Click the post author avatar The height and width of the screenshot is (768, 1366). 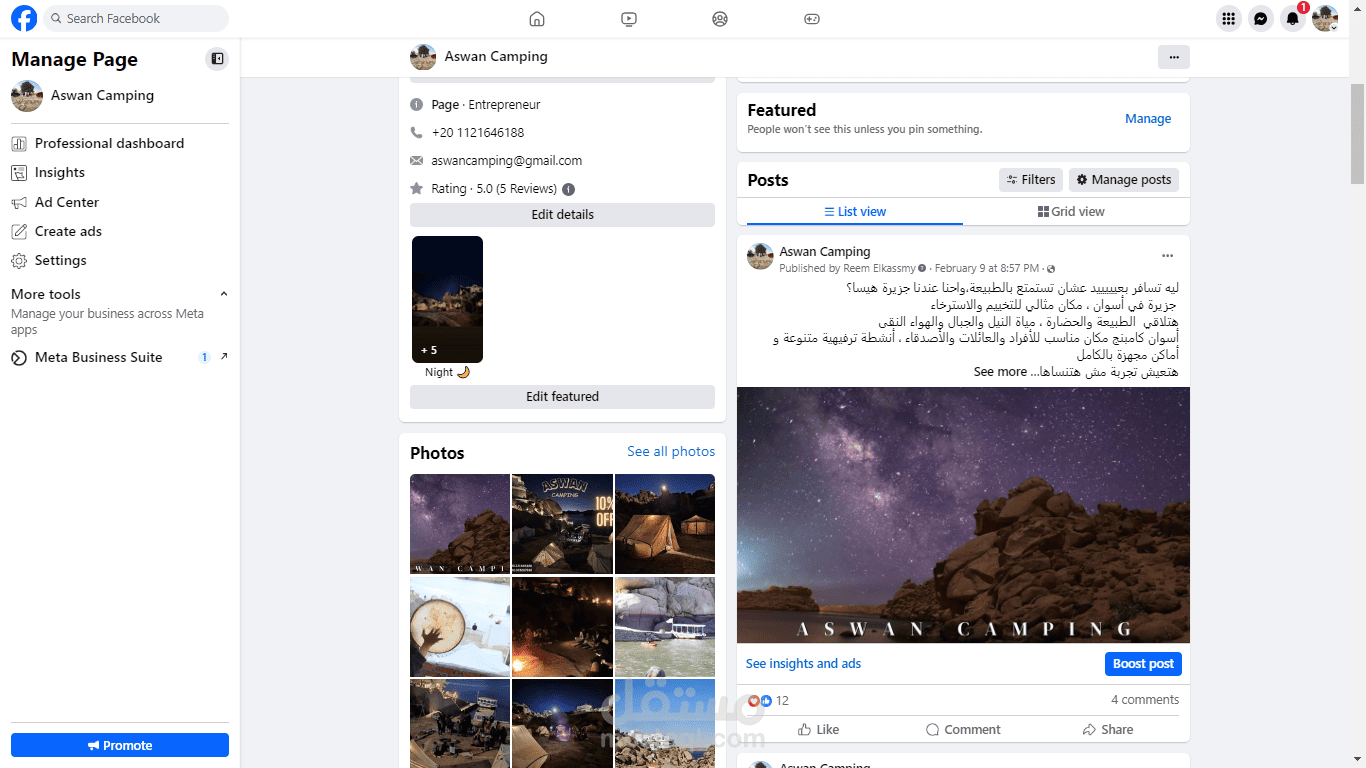point(760,257)
